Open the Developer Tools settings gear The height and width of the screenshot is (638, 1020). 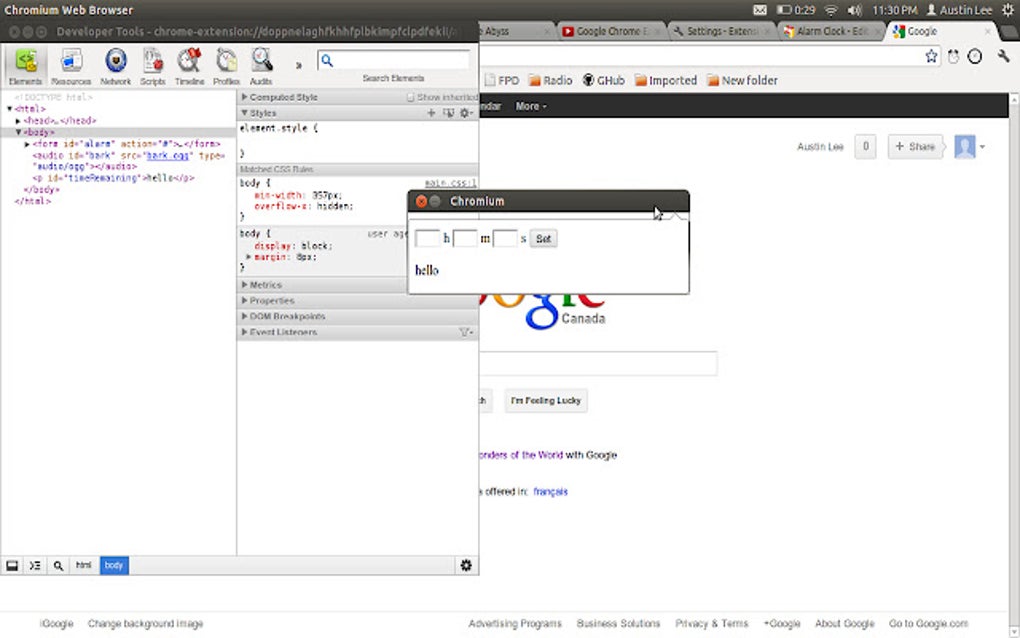tap(466, 565)
